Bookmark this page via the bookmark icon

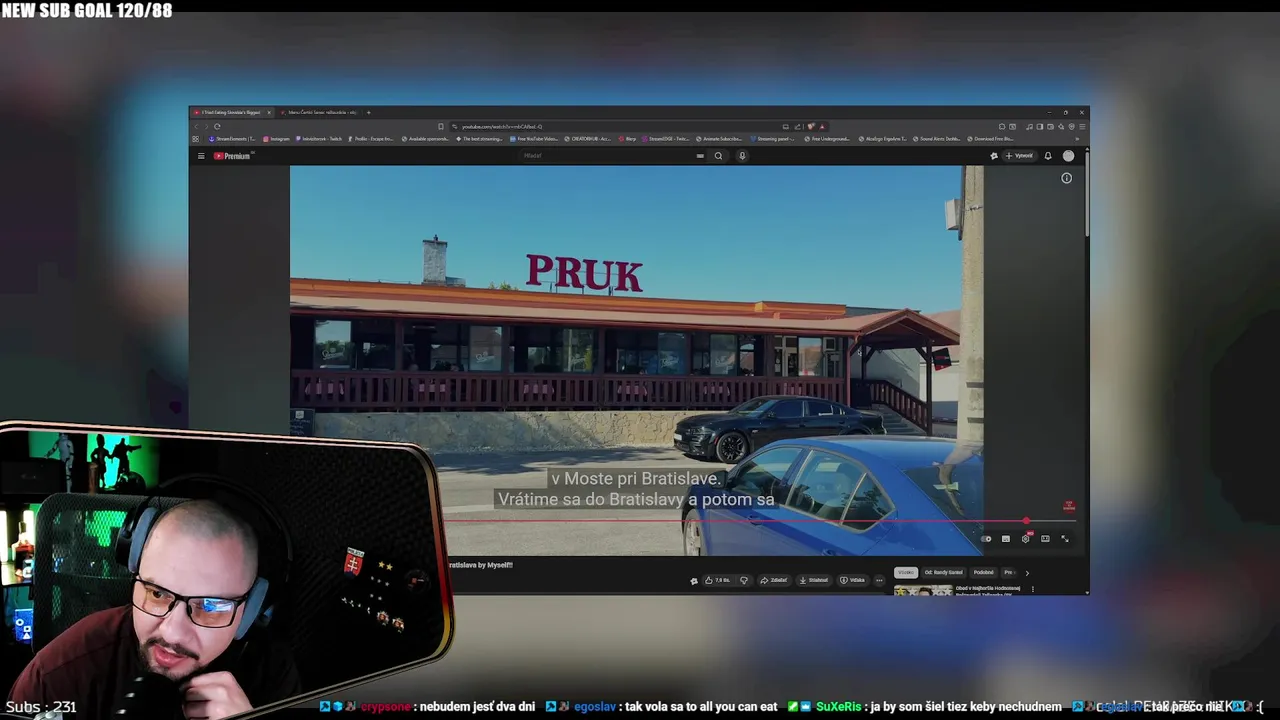[x=441, y=126]
